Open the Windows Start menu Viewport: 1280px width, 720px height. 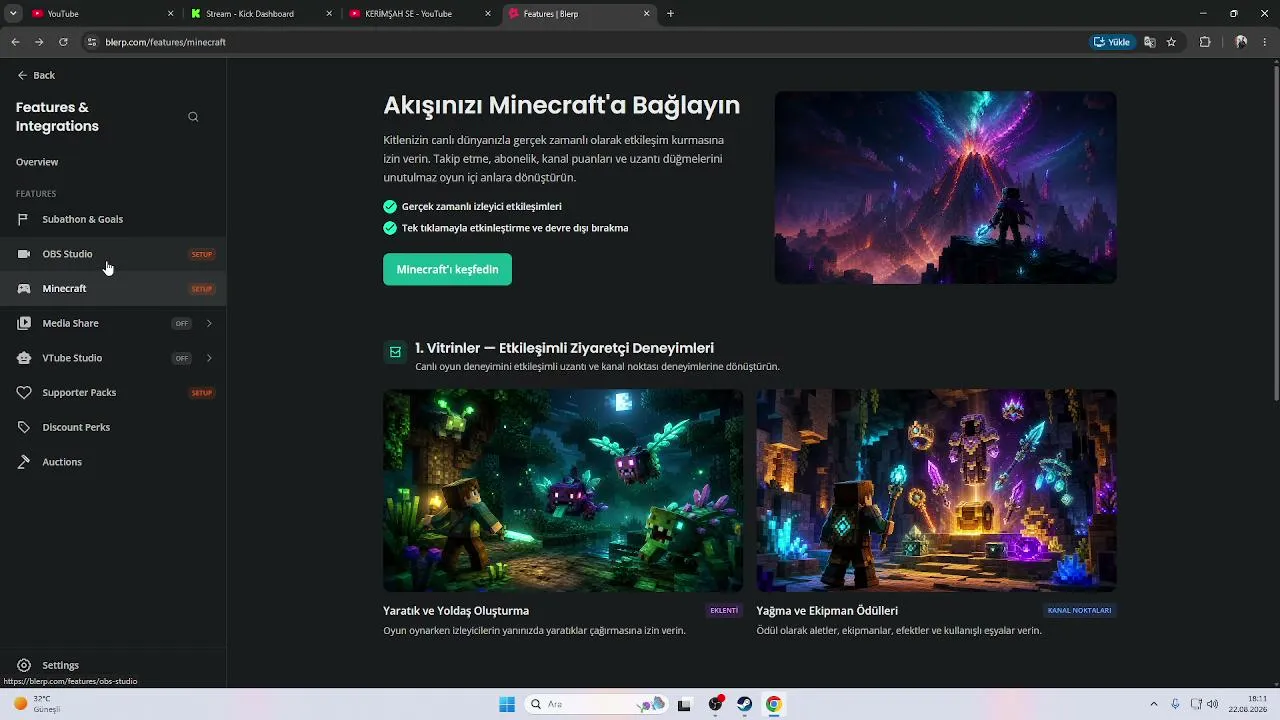507,704
